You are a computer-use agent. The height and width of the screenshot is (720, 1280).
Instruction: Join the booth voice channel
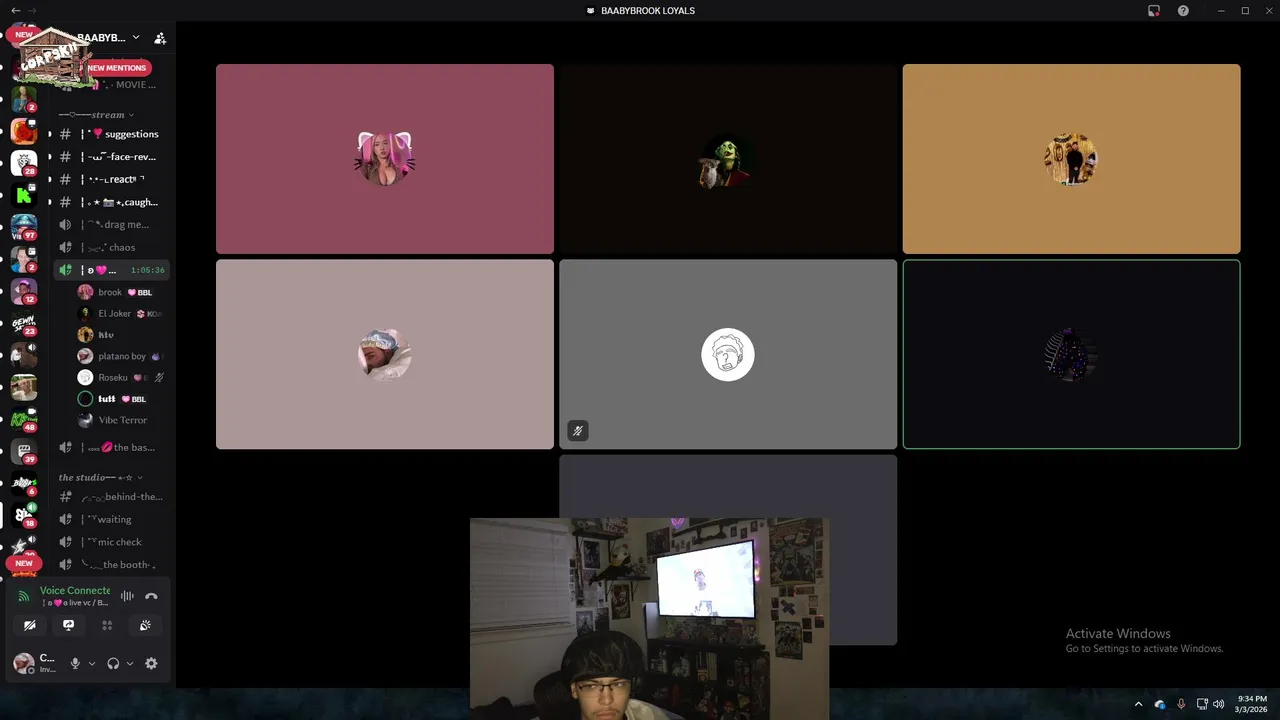pos(111,565)
